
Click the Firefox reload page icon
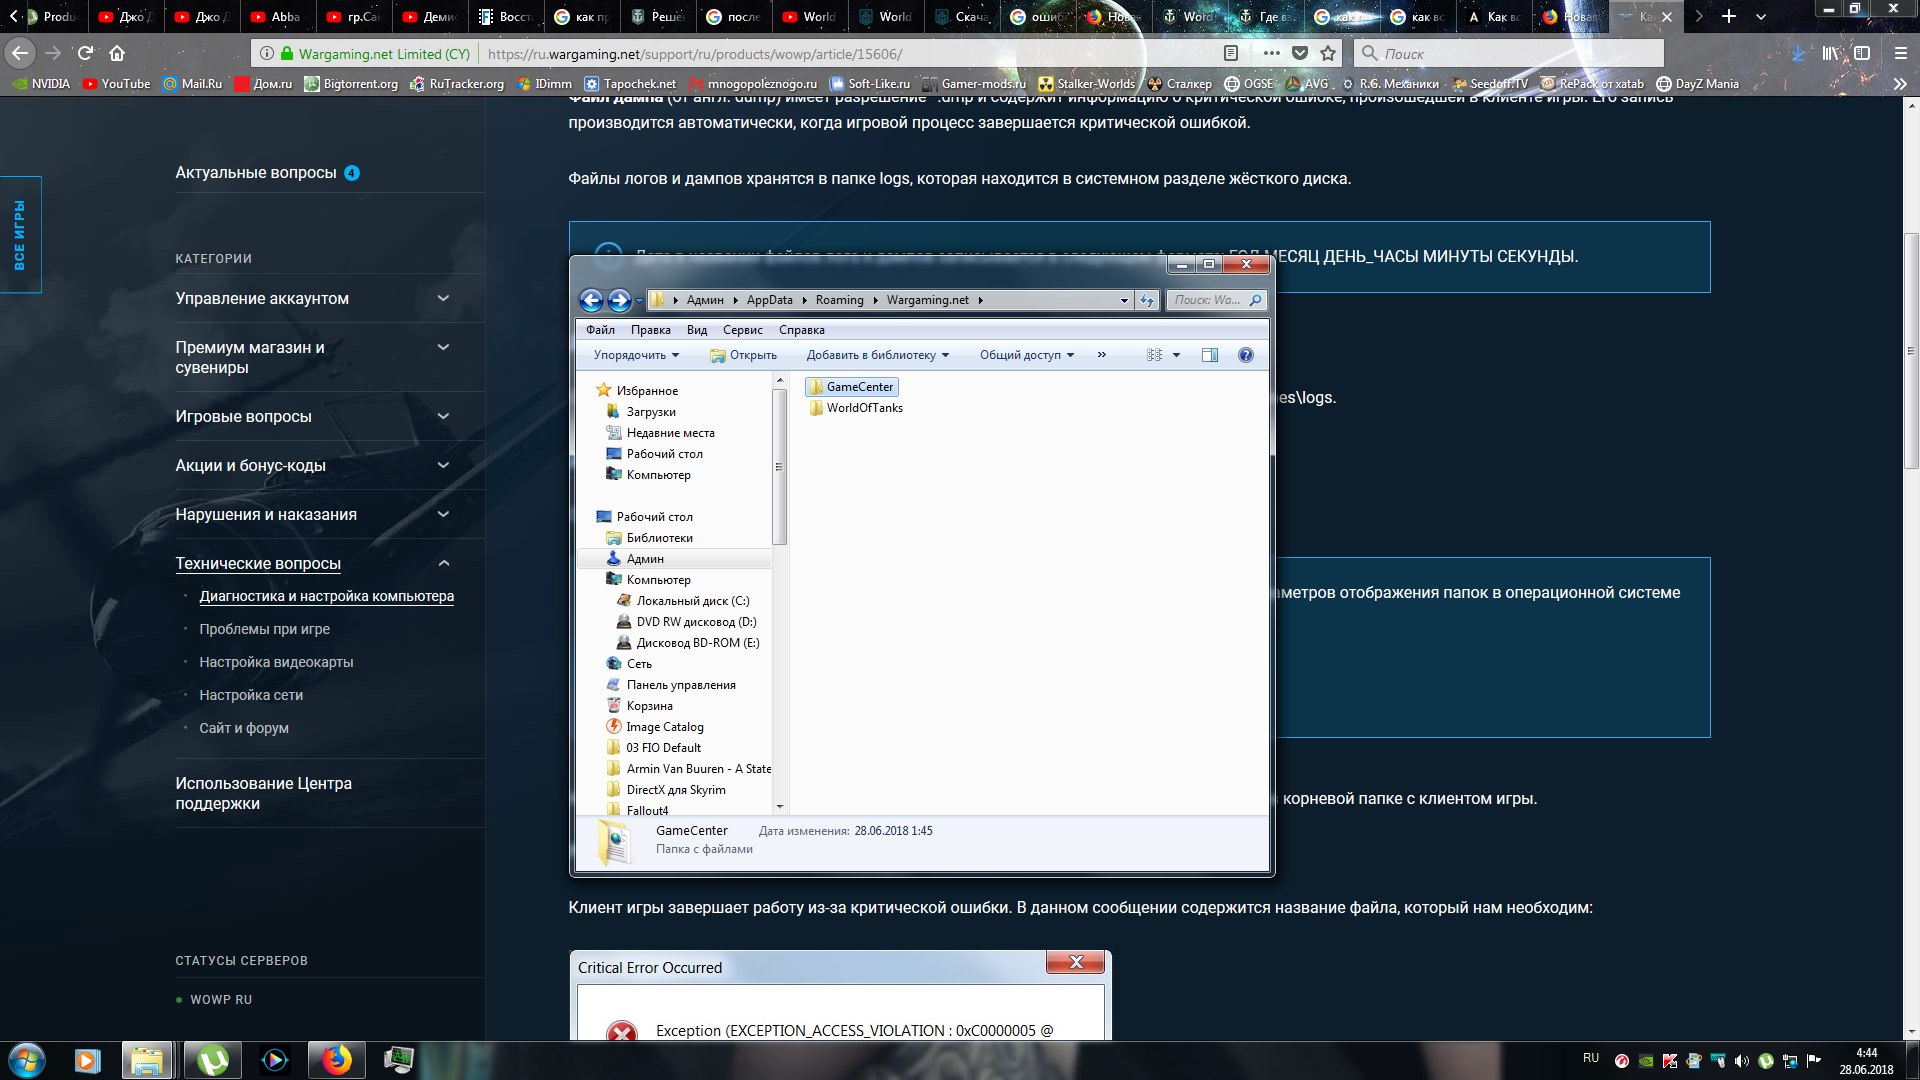point(85,54)
